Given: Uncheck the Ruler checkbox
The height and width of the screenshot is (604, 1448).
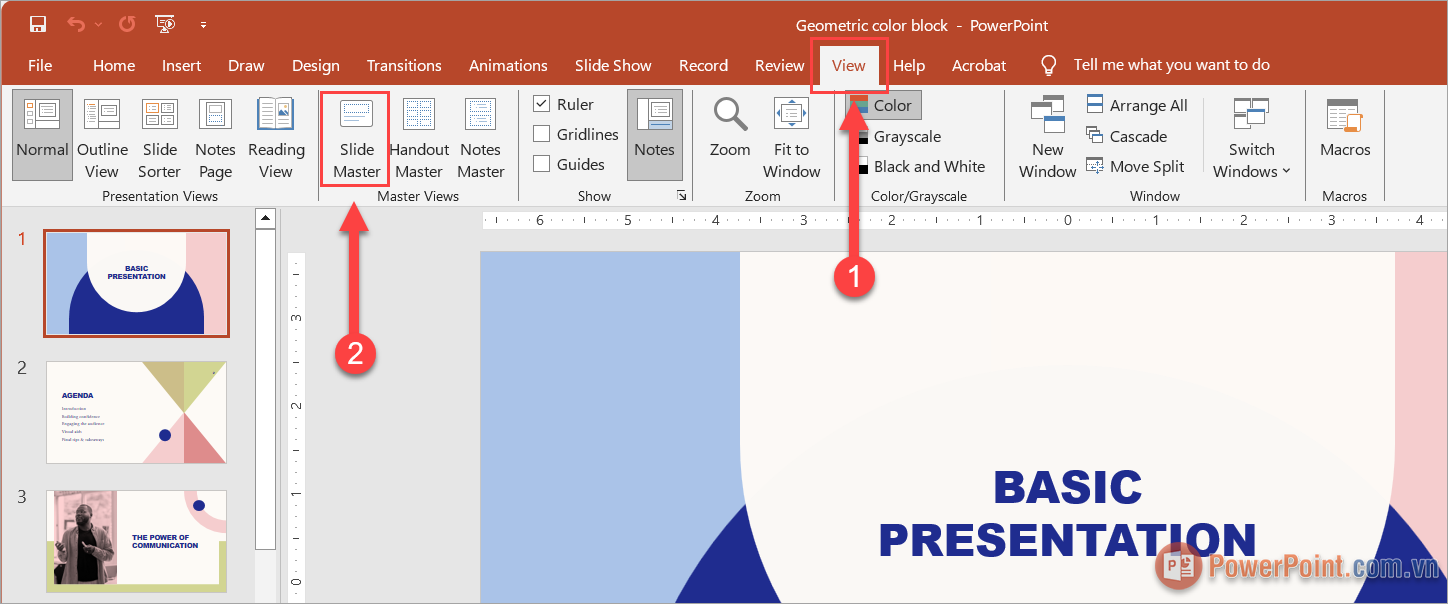Looking at the screenshot, I should coord(542,104).
